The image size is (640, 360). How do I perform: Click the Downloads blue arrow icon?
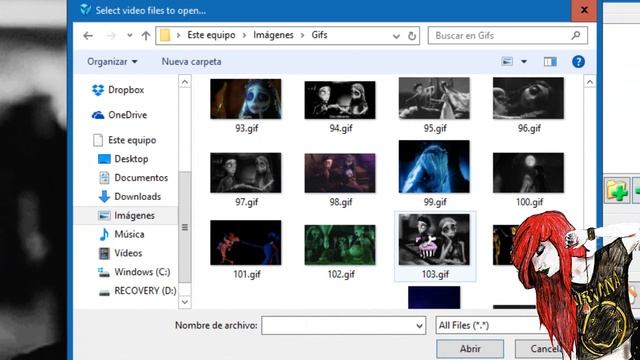(104, 196)
